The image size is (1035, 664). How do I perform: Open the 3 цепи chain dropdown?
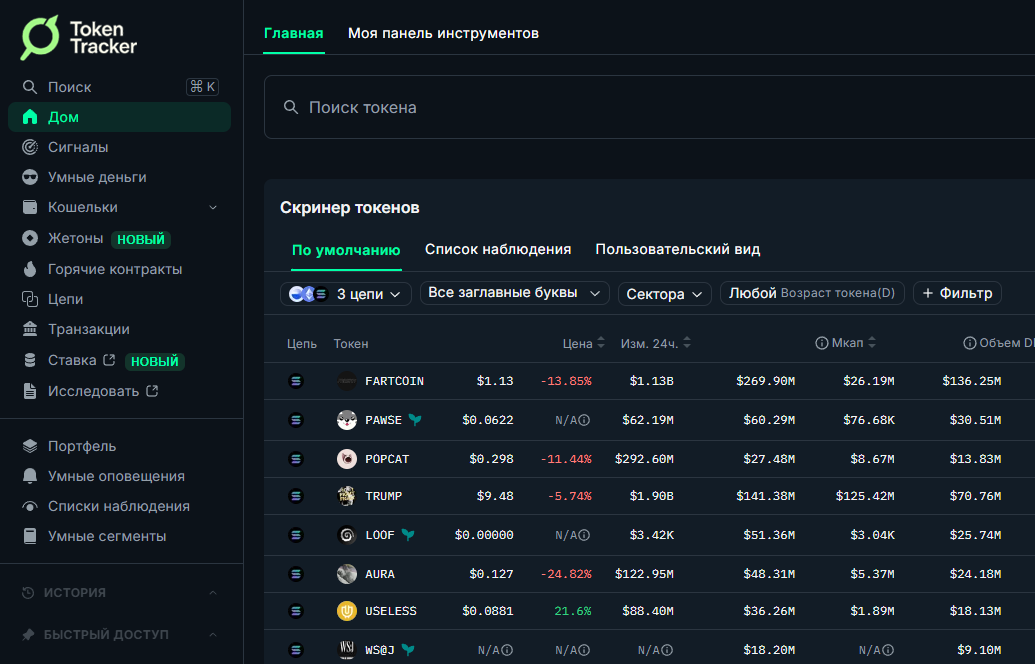tap(346, 294)
